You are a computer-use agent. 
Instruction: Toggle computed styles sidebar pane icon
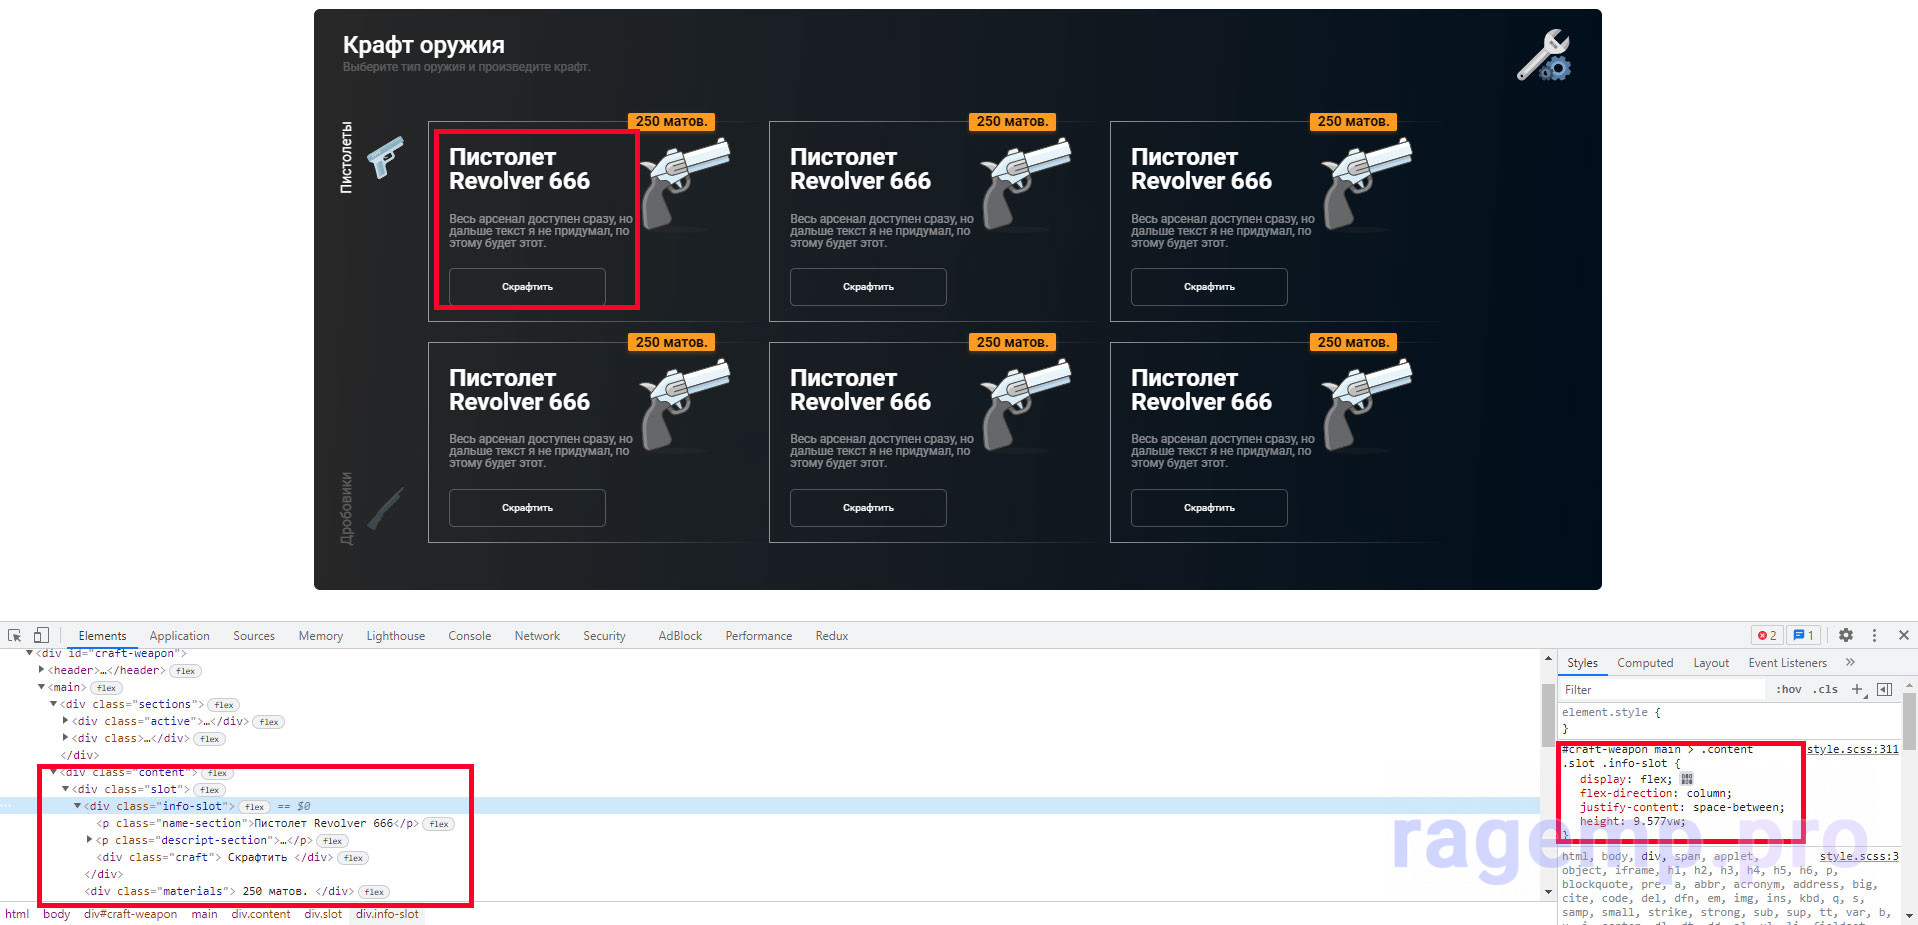pyautogui.click(x=1885, y=689)
